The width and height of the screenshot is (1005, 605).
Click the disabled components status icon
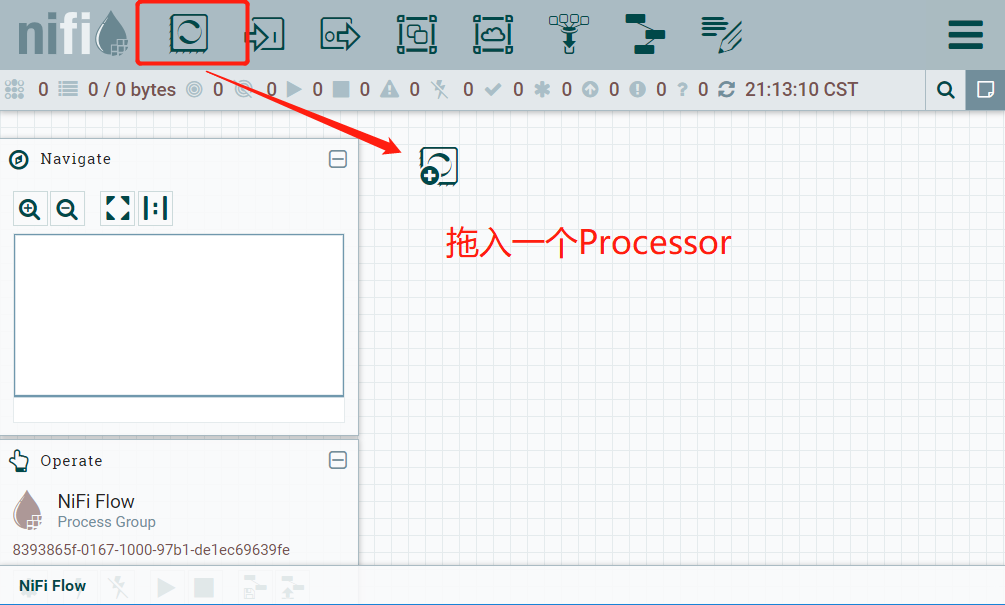point(440,89)
